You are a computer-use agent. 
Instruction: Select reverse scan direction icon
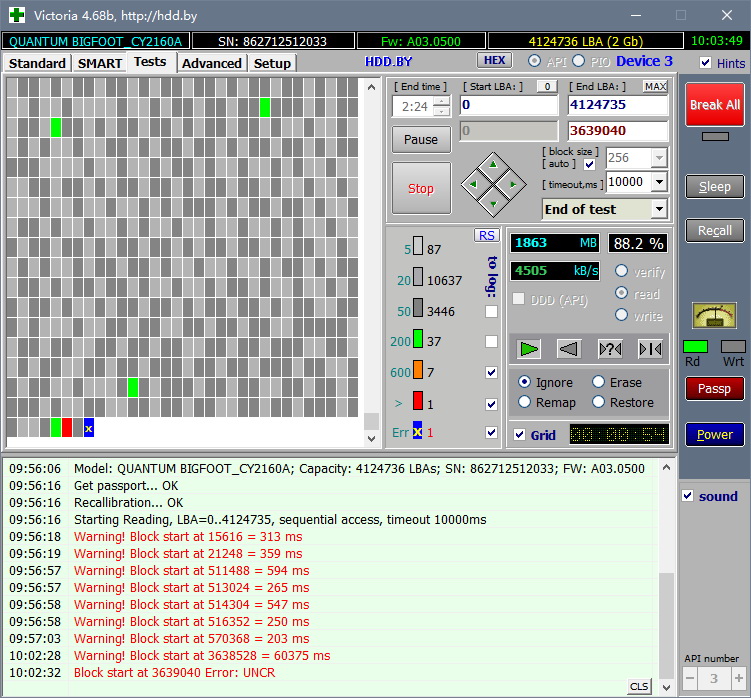click(x=569, y=349)
